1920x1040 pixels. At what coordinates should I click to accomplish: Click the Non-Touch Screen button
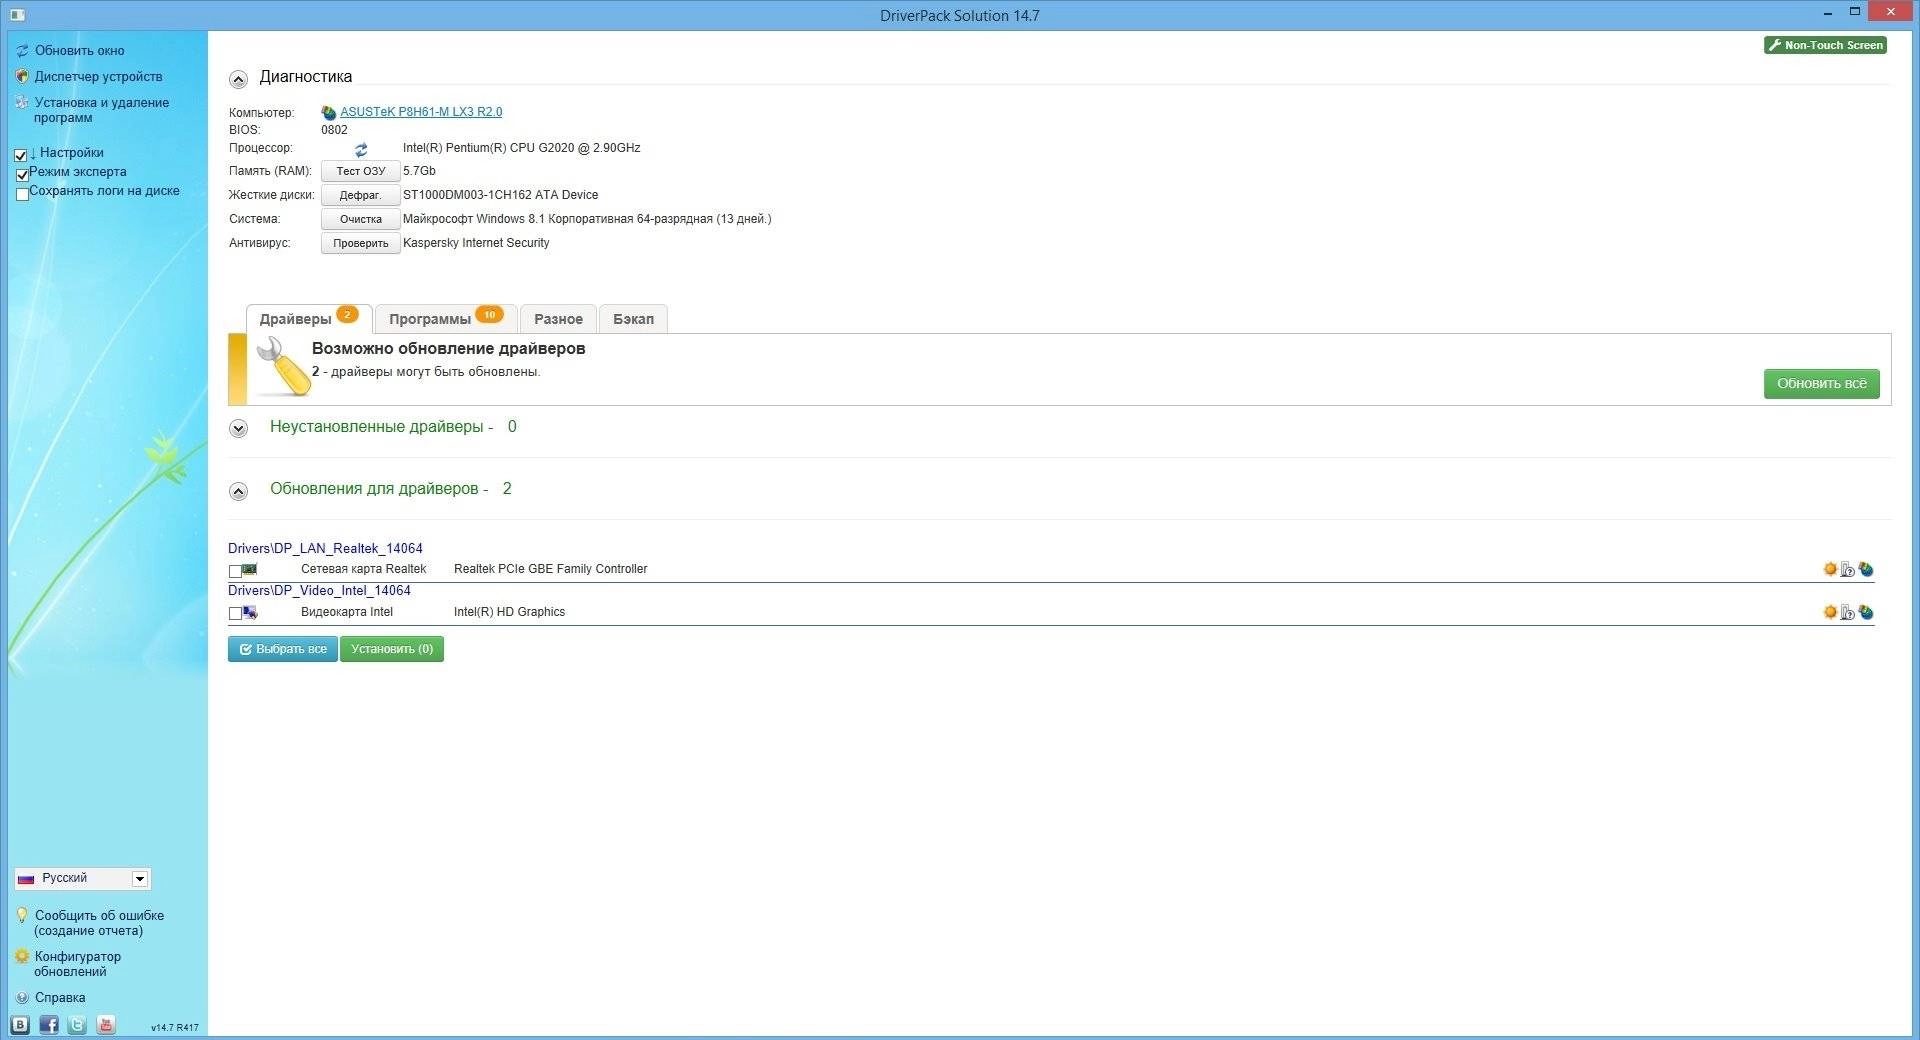tap(1825, 45)
